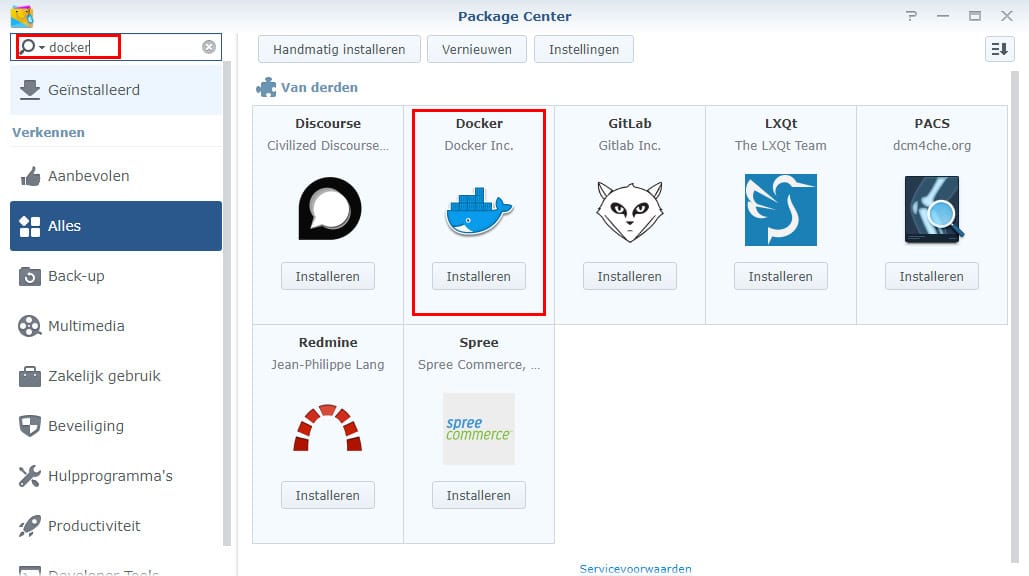Click the LXQt bird icon

point(780,207)
